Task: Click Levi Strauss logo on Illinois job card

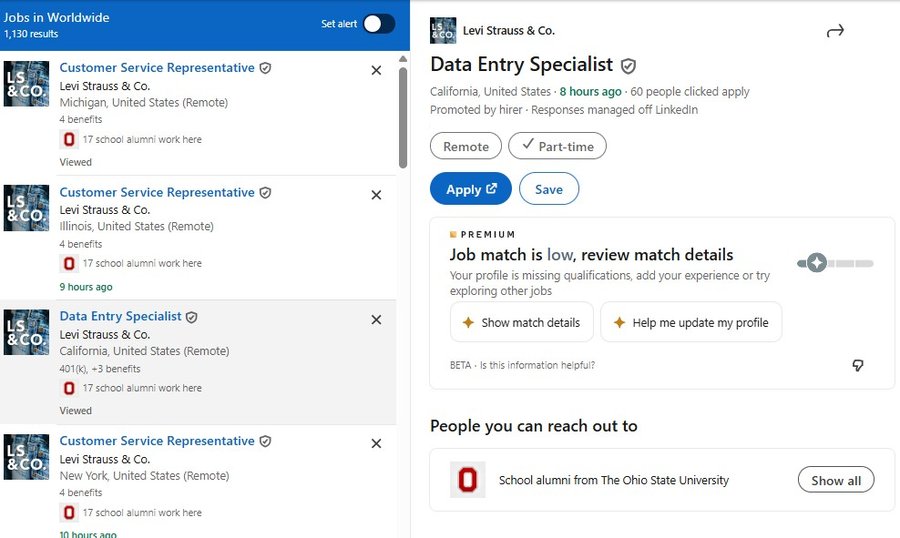Action: pyautogui.click(x=26, y=208)
